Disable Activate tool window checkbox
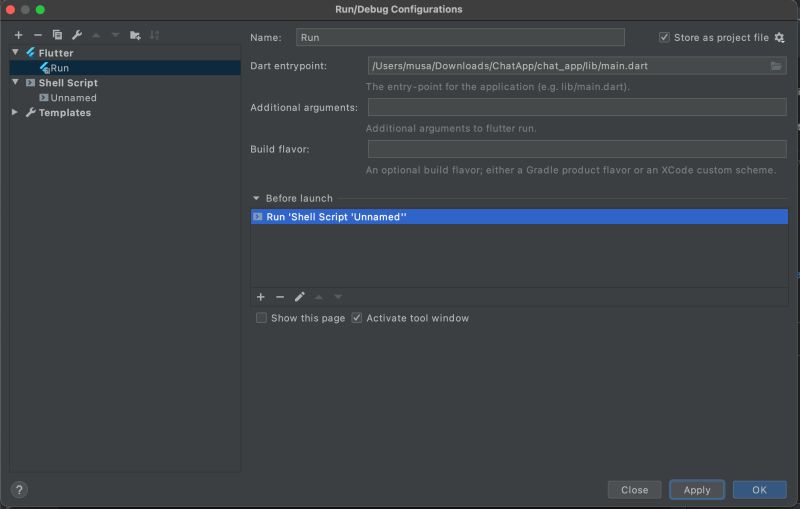Screen dimensions: 800x509 coord(357,318)
